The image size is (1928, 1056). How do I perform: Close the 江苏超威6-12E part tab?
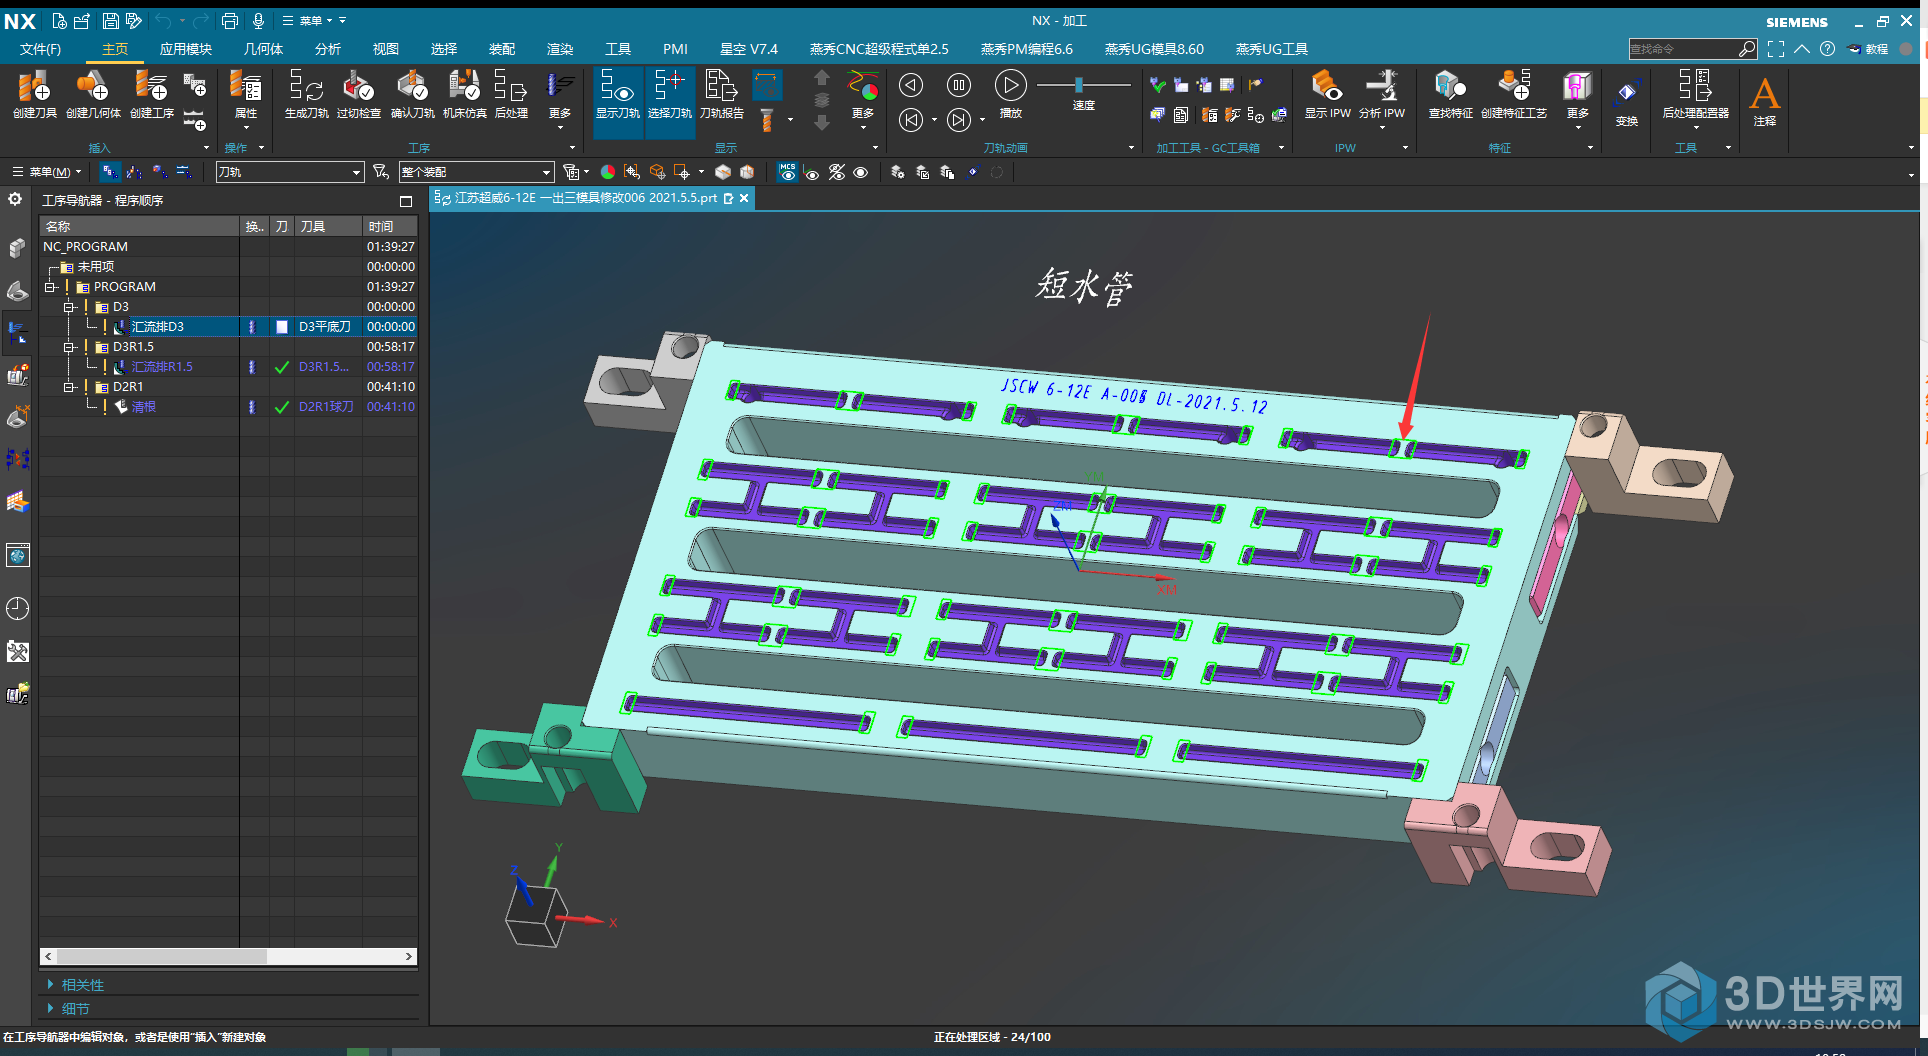click(744, 198)
